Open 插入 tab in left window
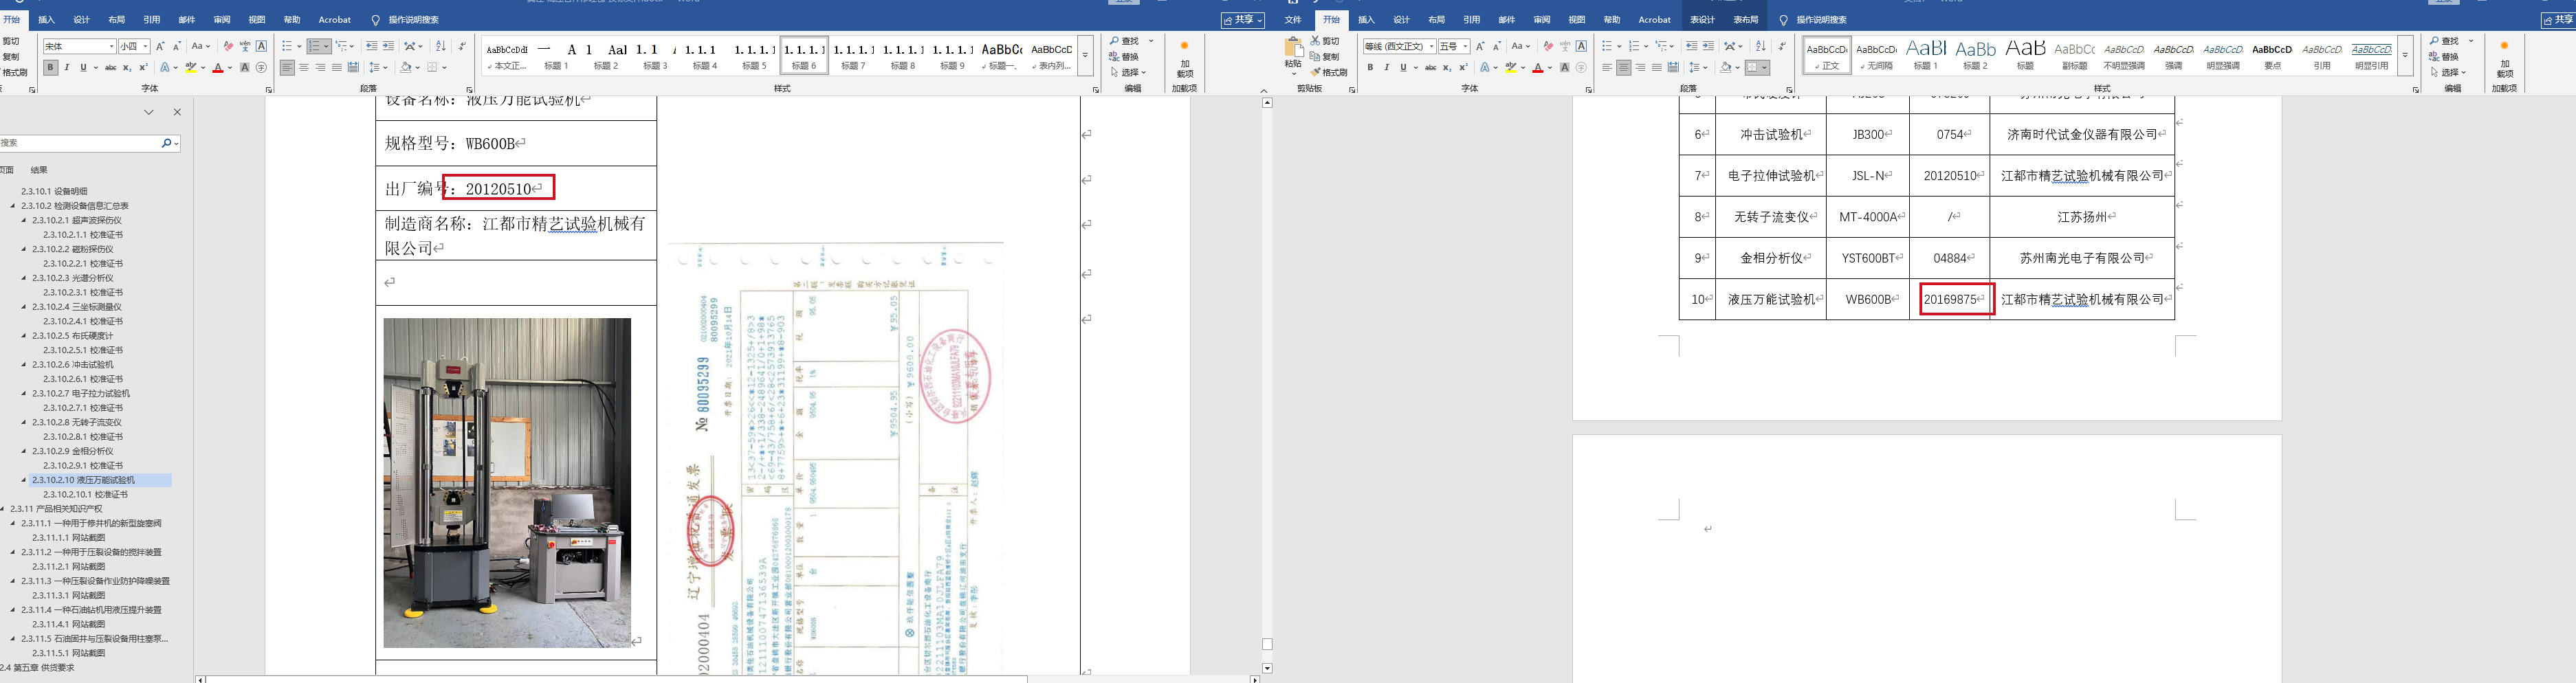2576x683 pixels. coord(47,20)
